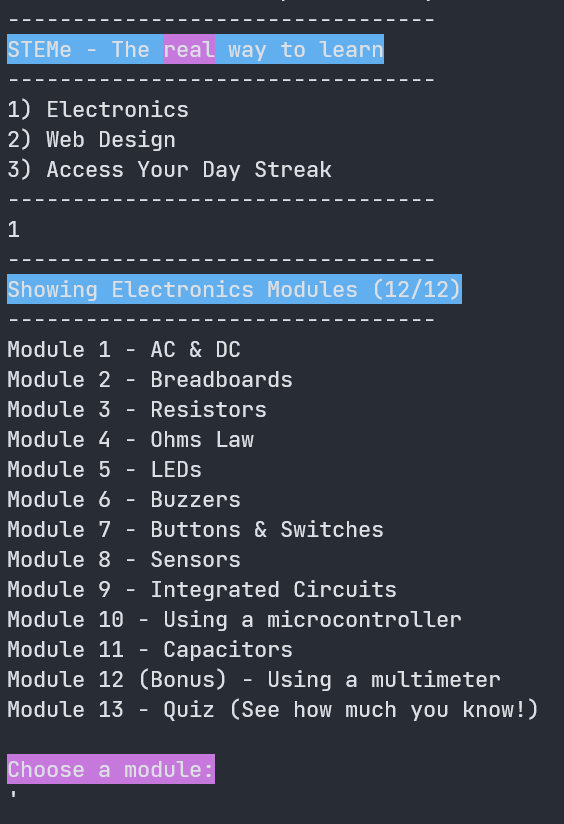
Task: Click the pink highlighted word 'real'
Action: coord(189,49)
